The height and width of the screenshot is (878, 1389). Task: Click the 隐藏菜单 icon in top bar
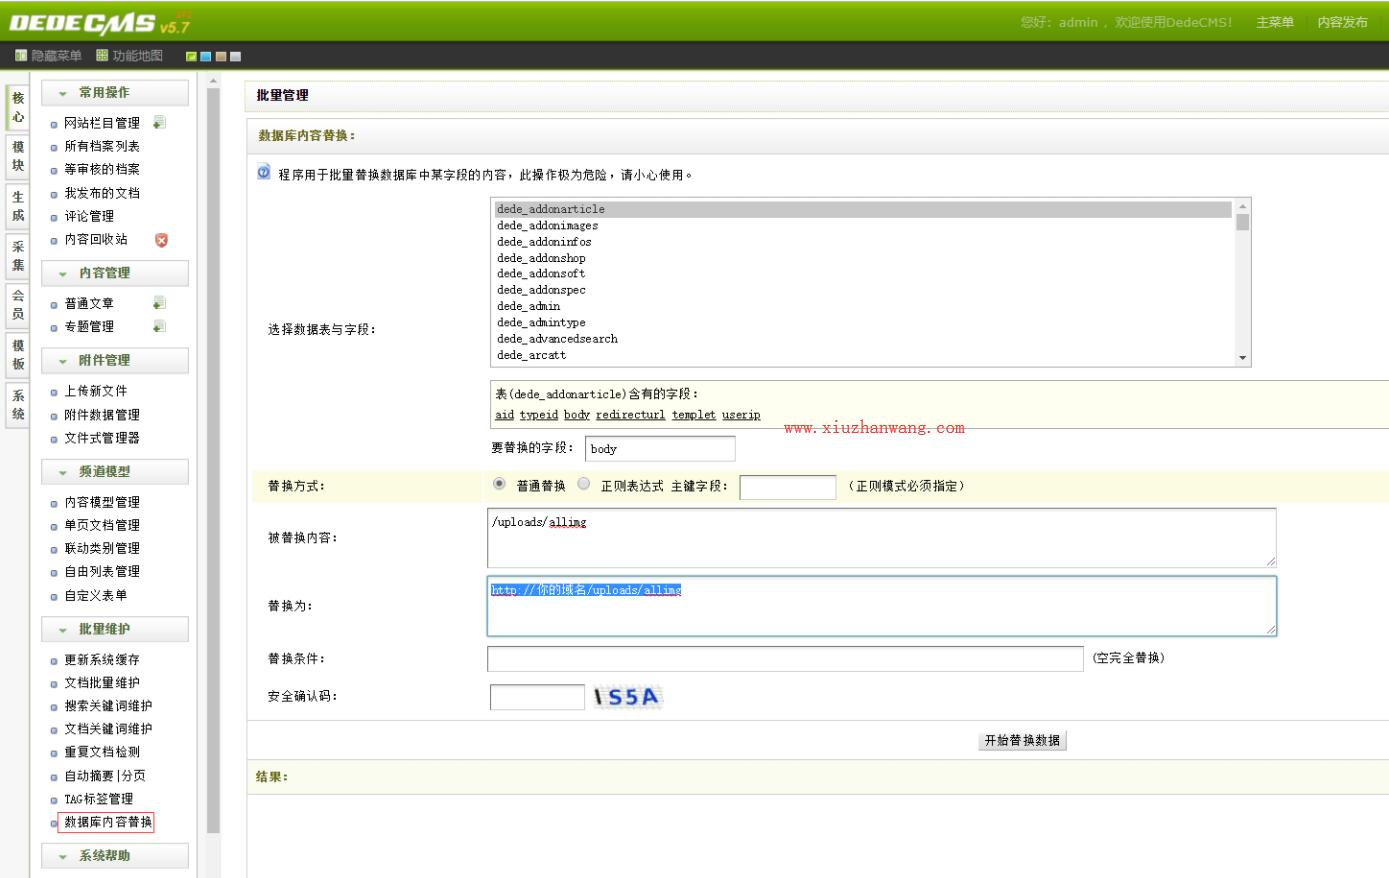click(x=20, y=56)
